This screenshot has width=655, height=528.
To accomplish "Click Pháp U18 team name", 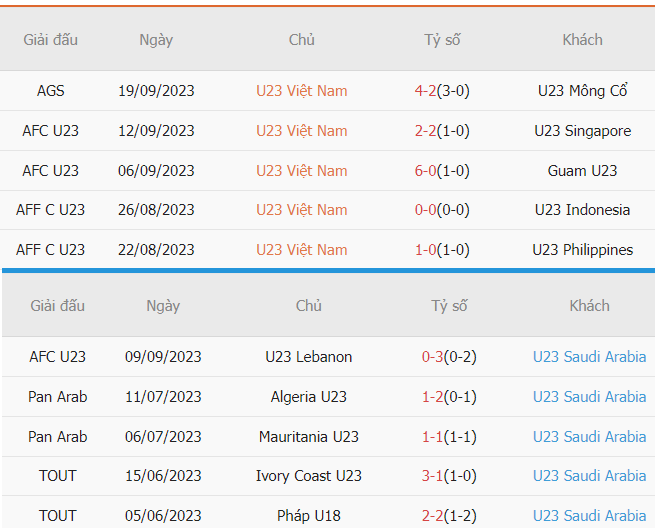I will tap(308, 516).
